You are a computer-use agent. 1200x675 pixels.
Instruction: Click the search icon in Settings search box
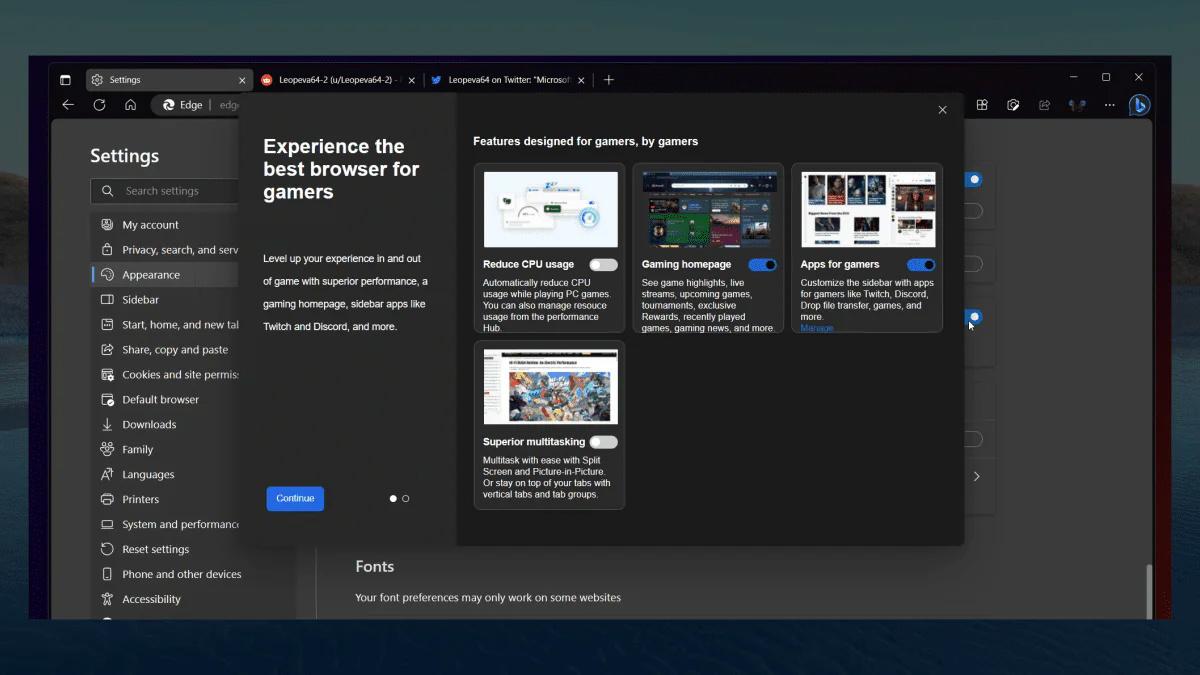(x=107, y=191)
